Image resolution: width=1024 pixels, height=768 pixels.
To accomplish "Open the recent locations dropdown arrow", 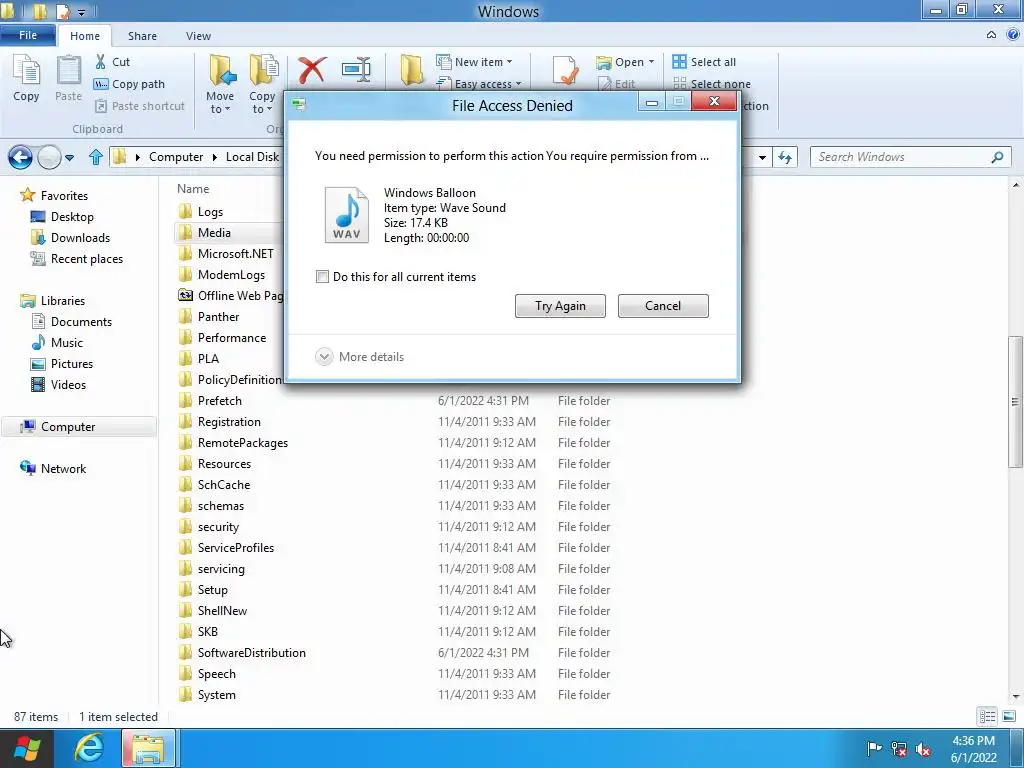I will [x=70, y=157].
